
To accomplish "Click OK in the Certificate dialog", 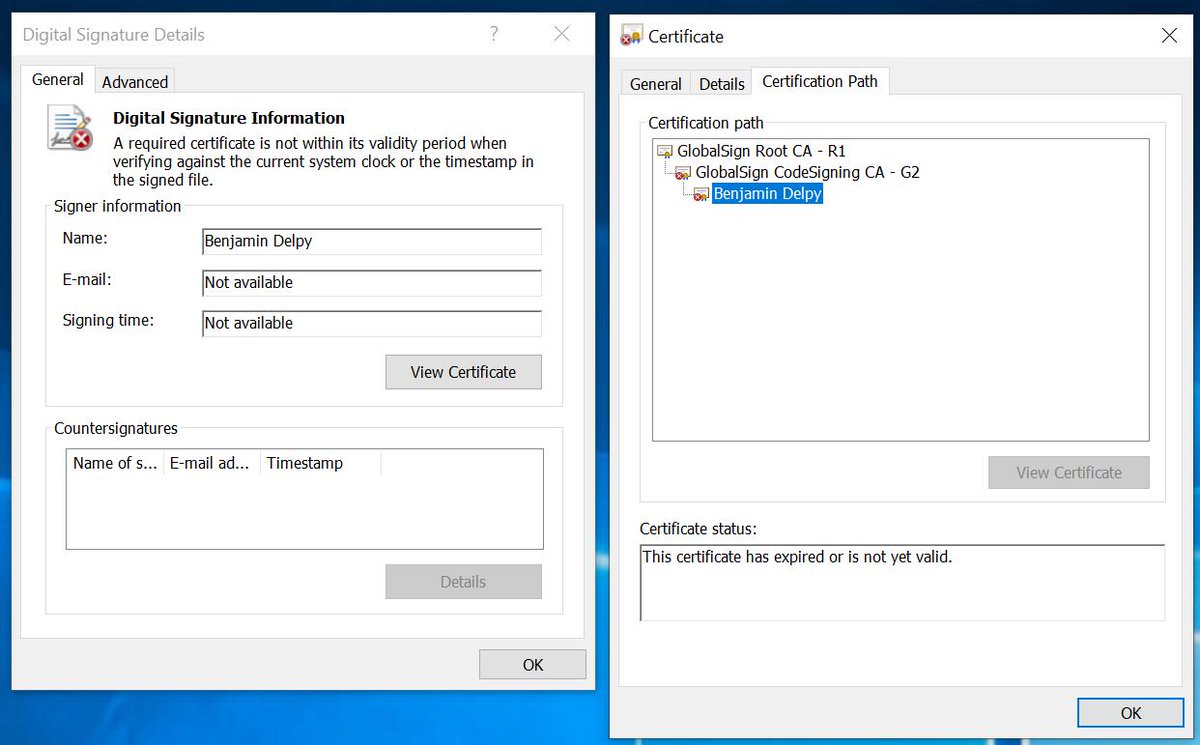I will [1131, 713].
